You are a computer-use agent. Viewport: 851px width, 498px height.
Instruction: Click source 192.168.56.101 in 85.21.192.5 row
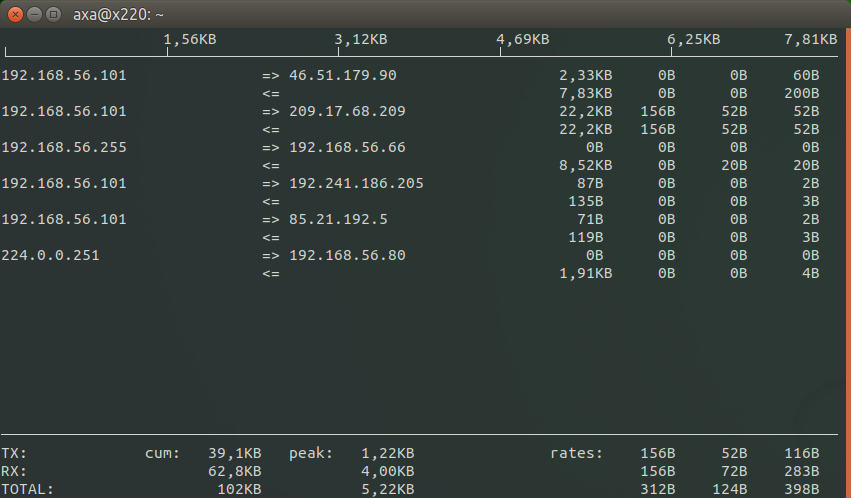click(x=64, y=219)
